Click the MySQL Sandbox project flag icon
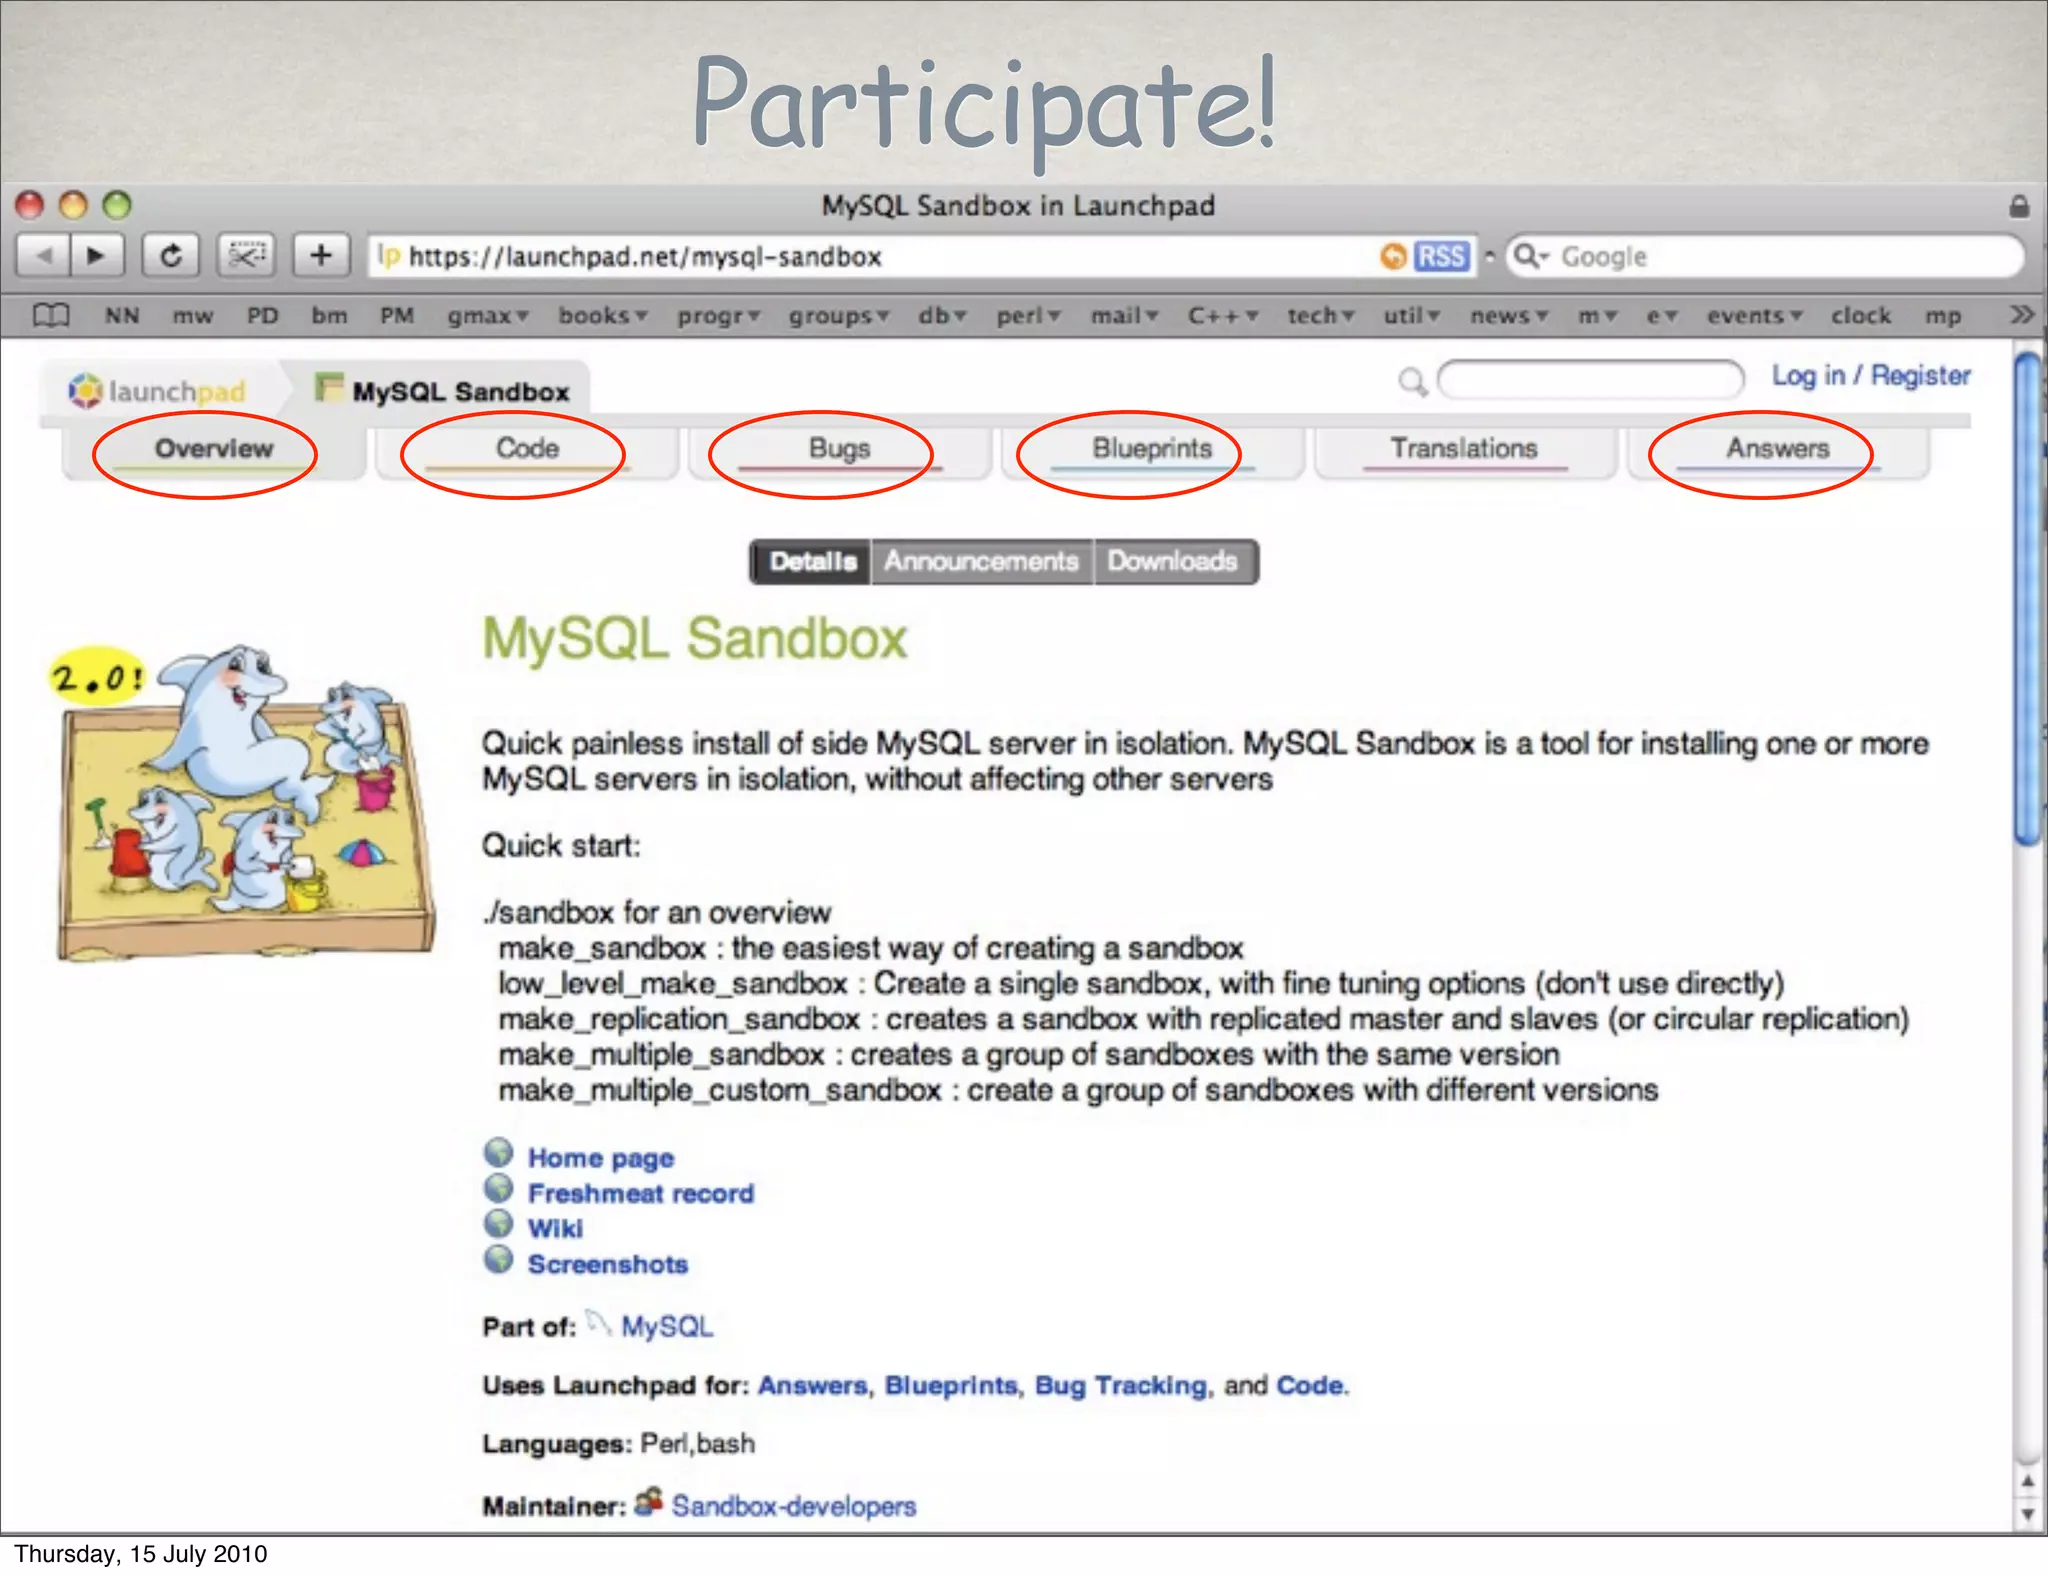The width and height of the screenshot is (2048, 1576). tap(328, 387)
